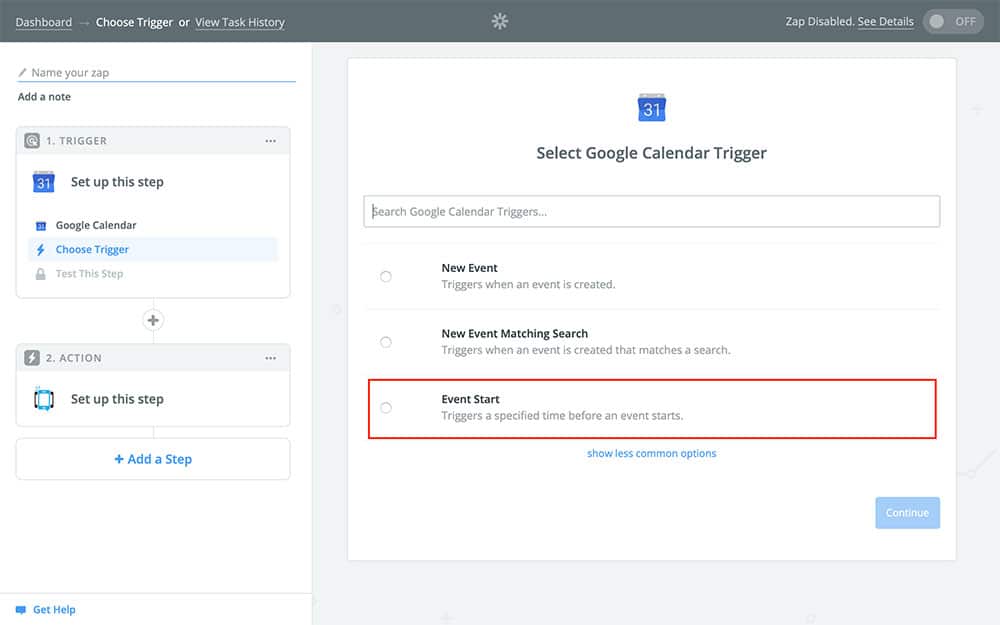Click the Search Google Calendar Triggers field
The height and width of the screenshot is (625, 1000).
point(651,211)
